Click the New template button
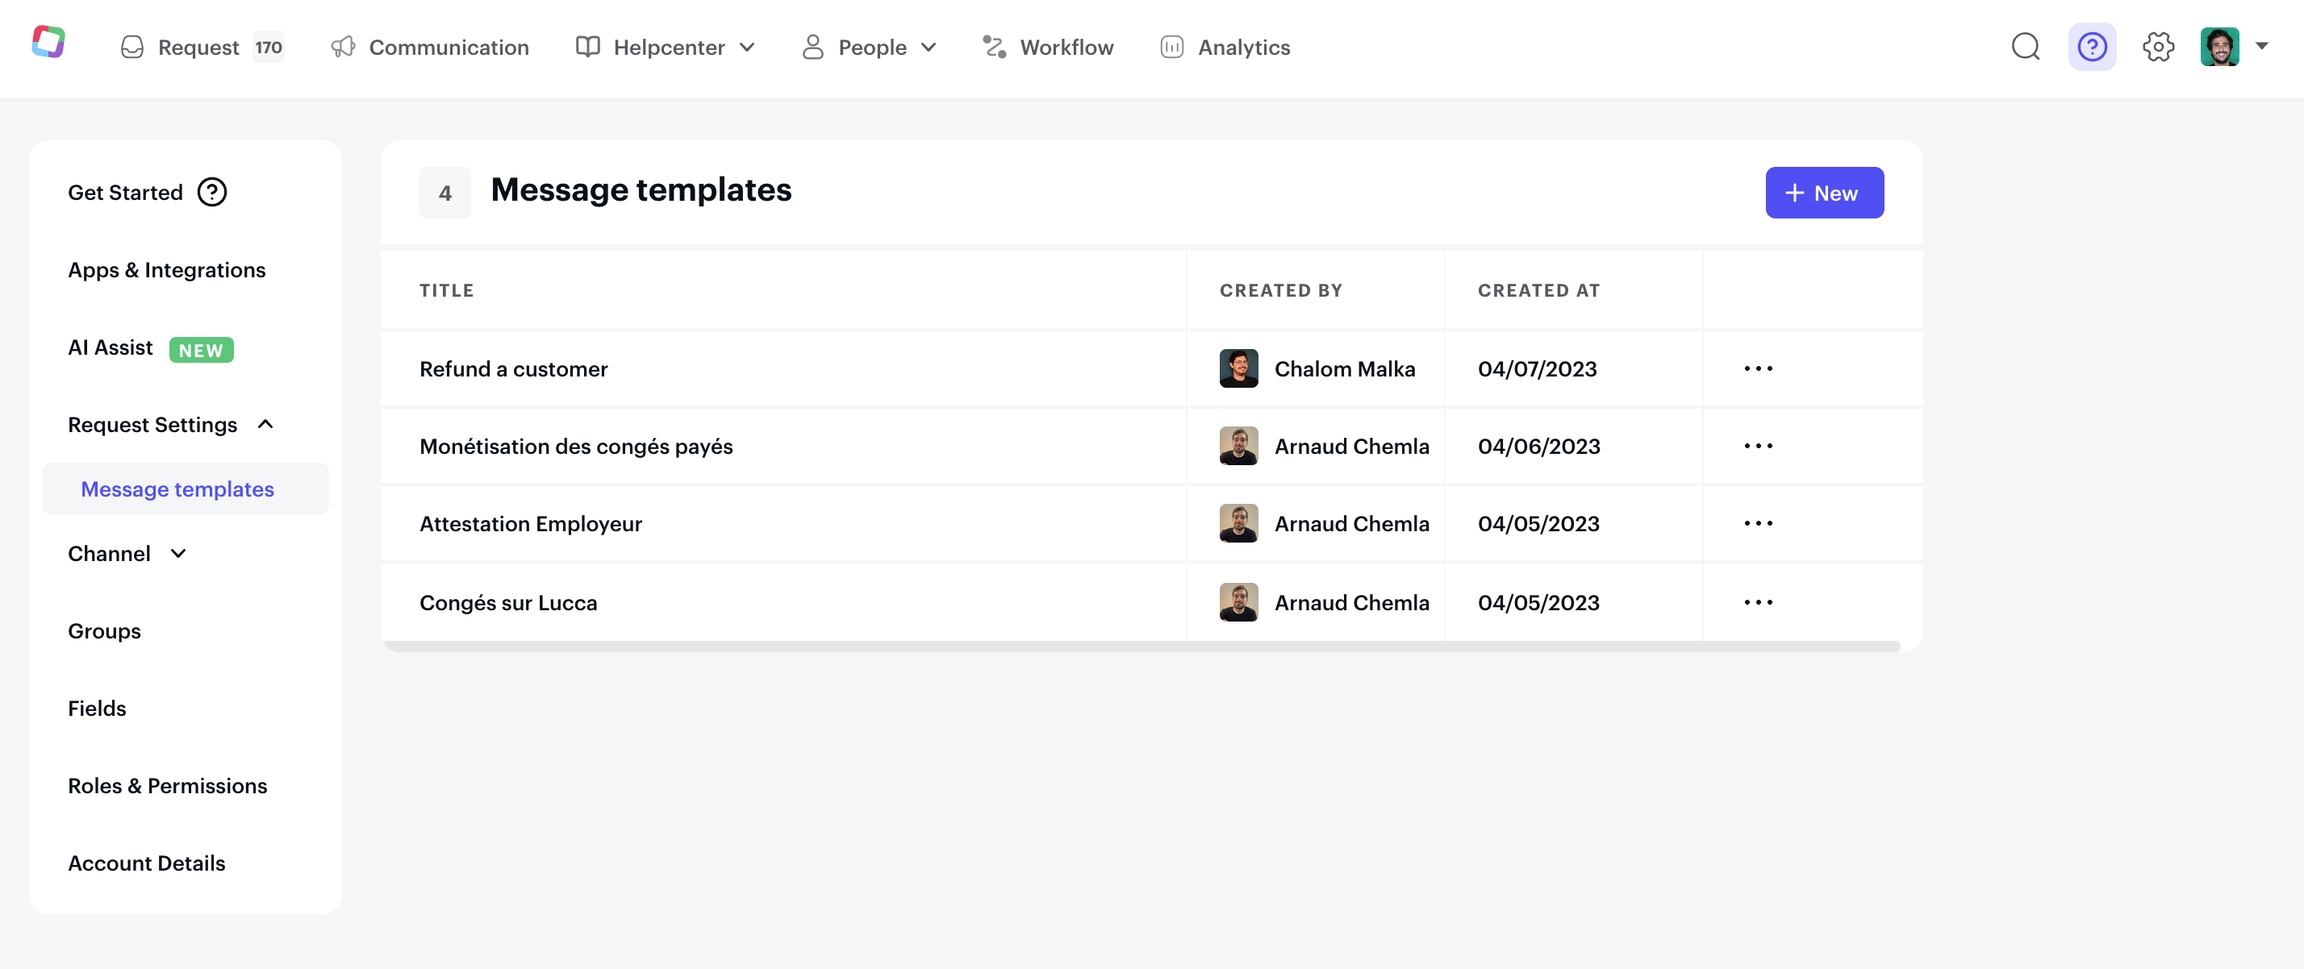 (1824, 193)
